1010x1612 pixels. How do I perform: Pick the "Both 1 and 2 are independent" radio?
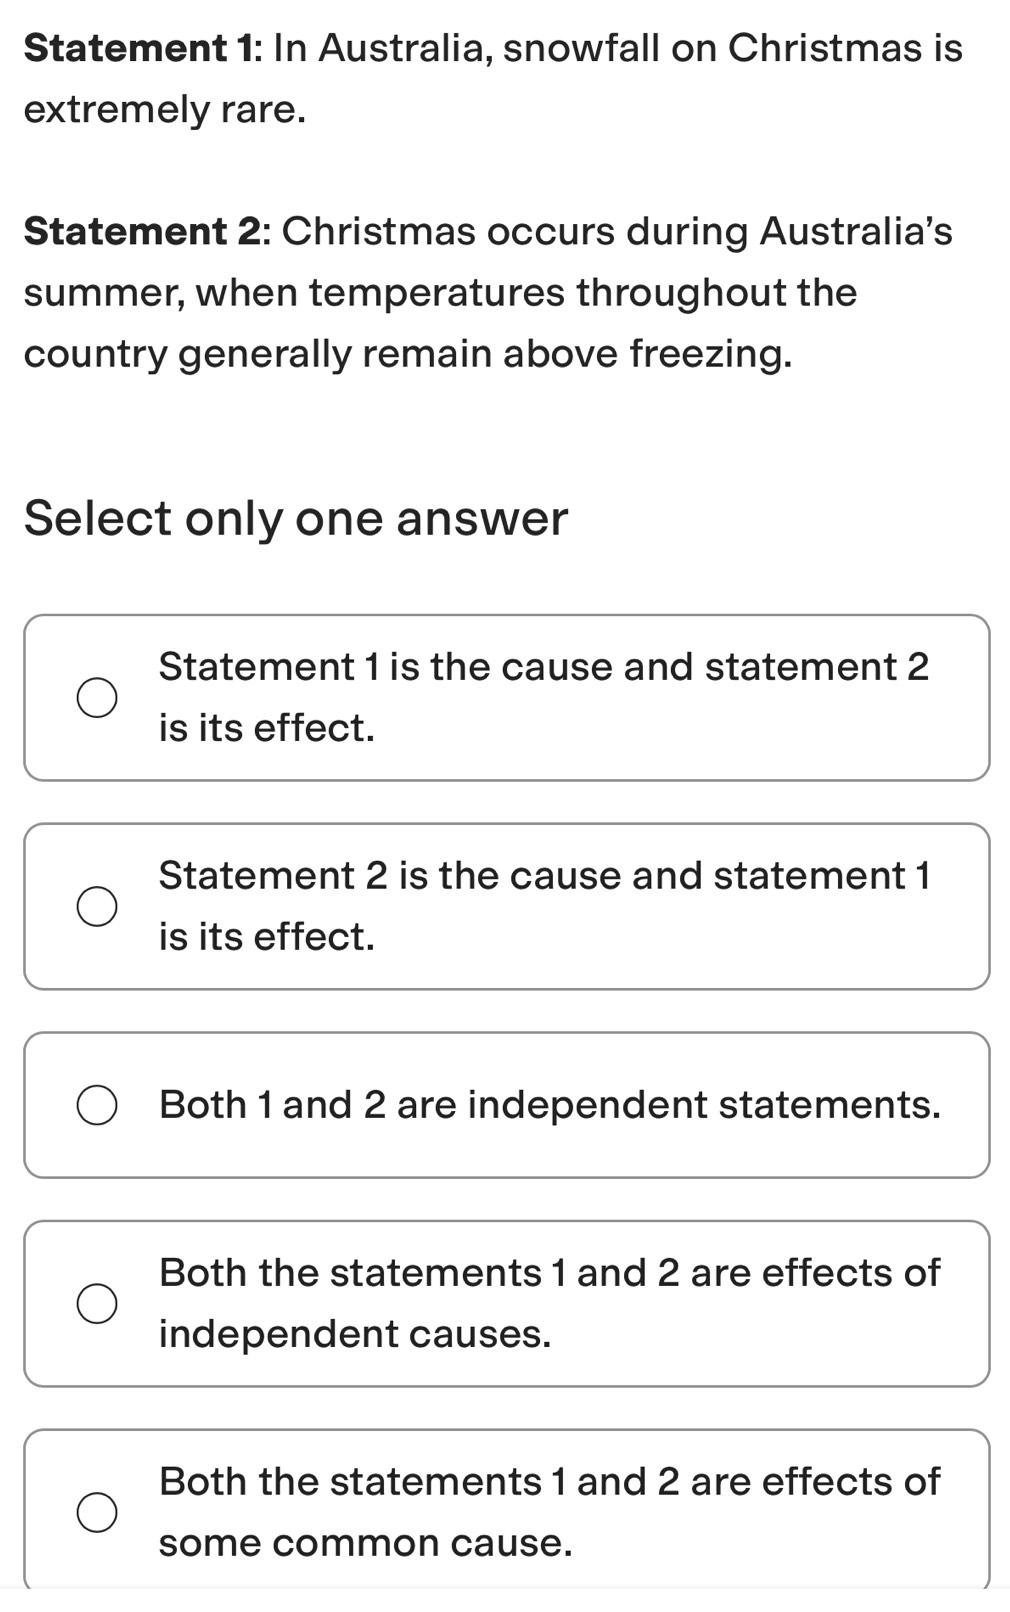[x=97, y=1105]
